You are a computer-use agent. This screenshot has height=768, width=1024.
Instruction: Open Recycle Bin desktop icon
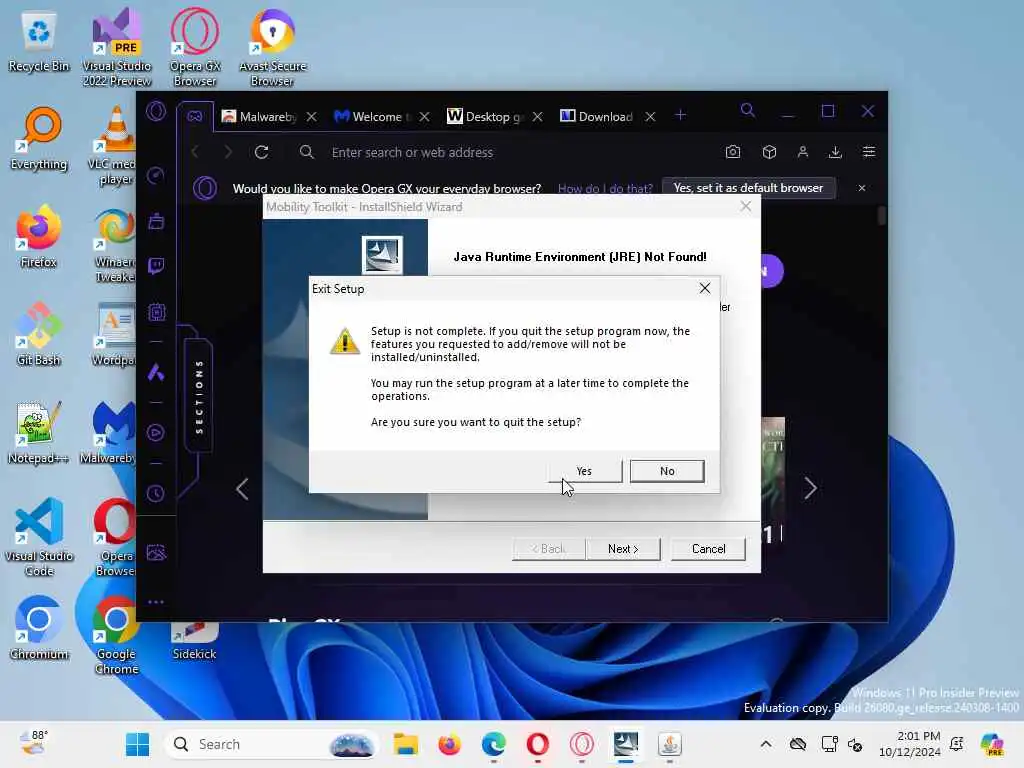[x=39, y=42]
